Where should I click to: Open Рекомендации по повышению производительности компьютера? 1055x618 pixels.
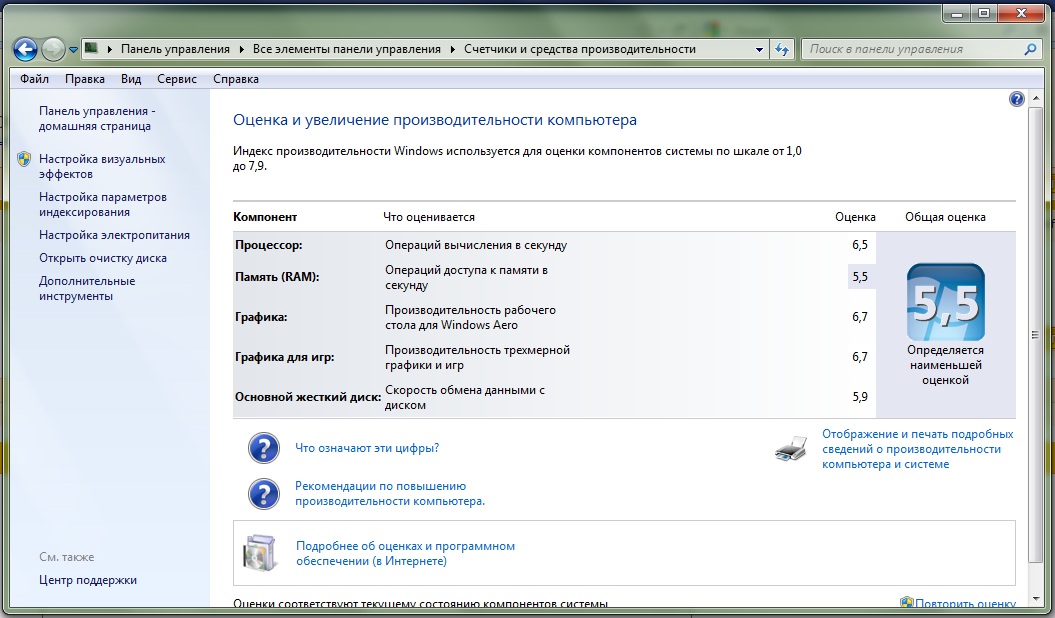pos(390,494)
